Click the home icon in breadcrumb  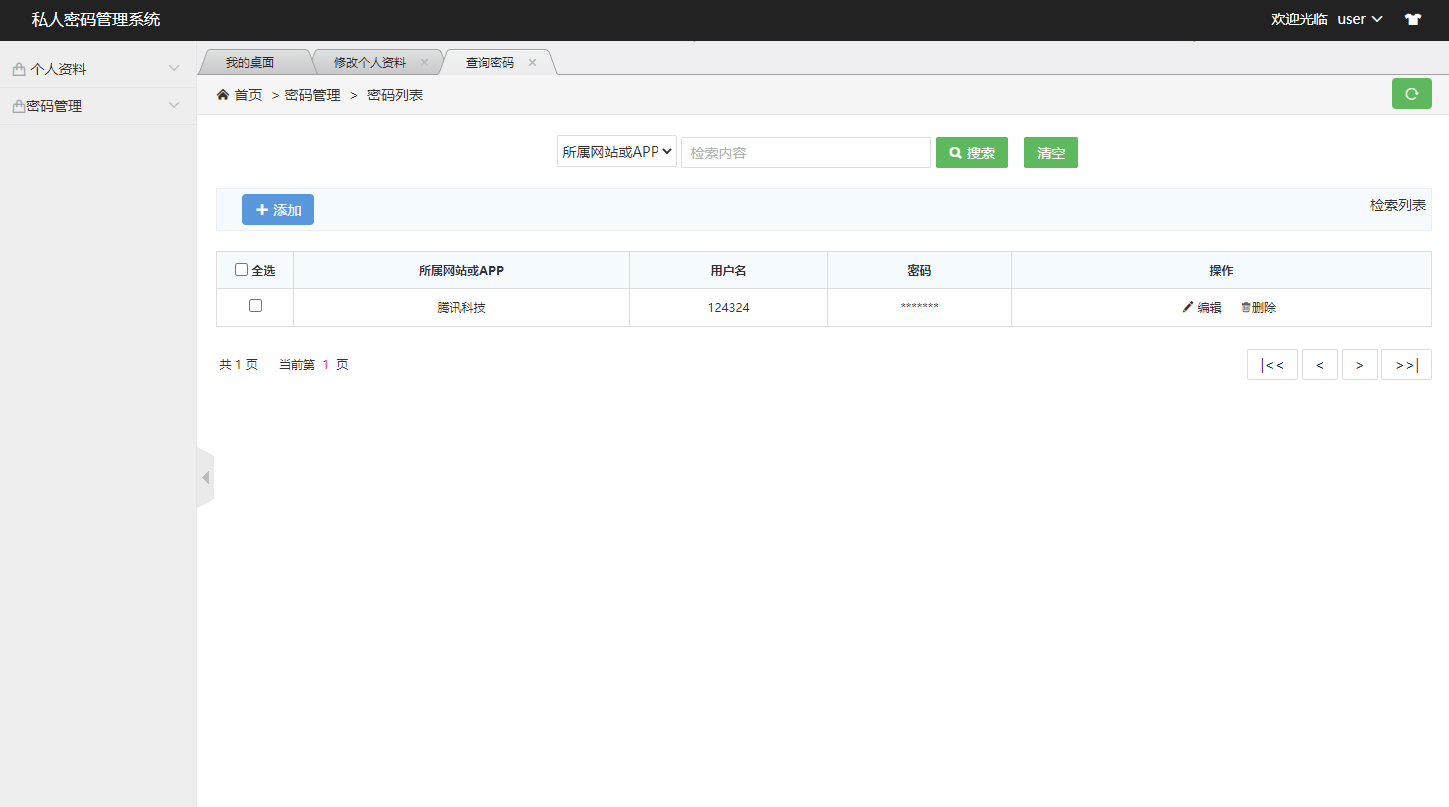[223, 95]
